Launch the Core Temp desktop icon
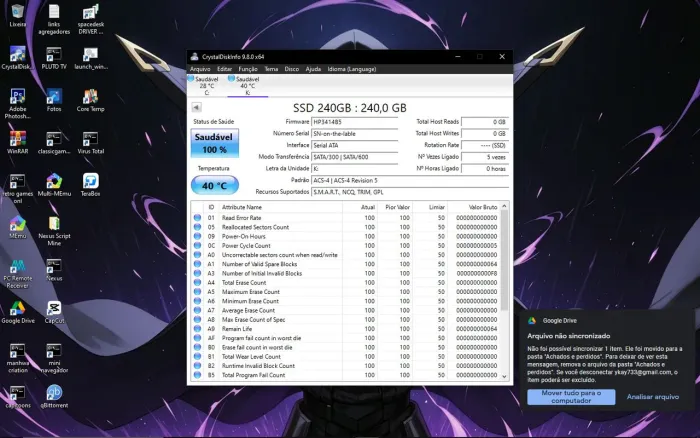The width and height of the screenshot is (700, 438). pos(91,100)
